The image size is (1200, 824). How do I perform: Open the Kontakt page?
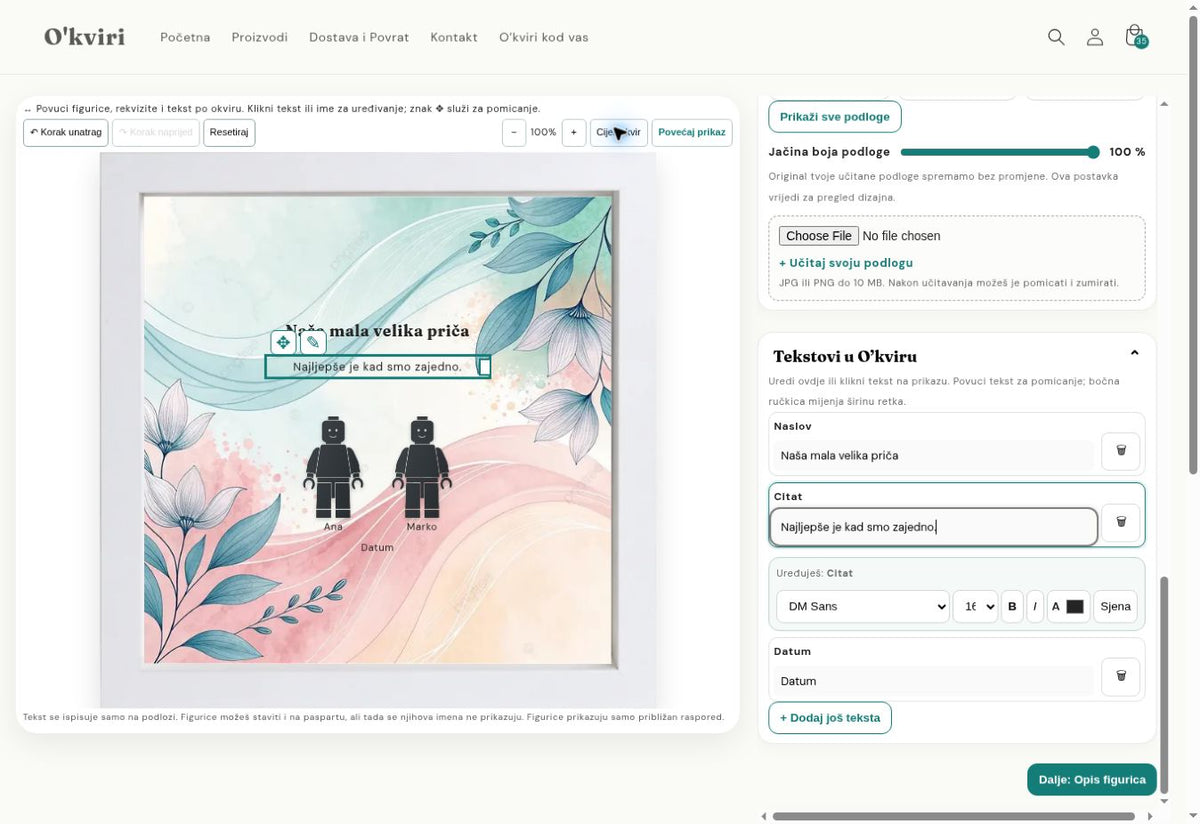454,37
